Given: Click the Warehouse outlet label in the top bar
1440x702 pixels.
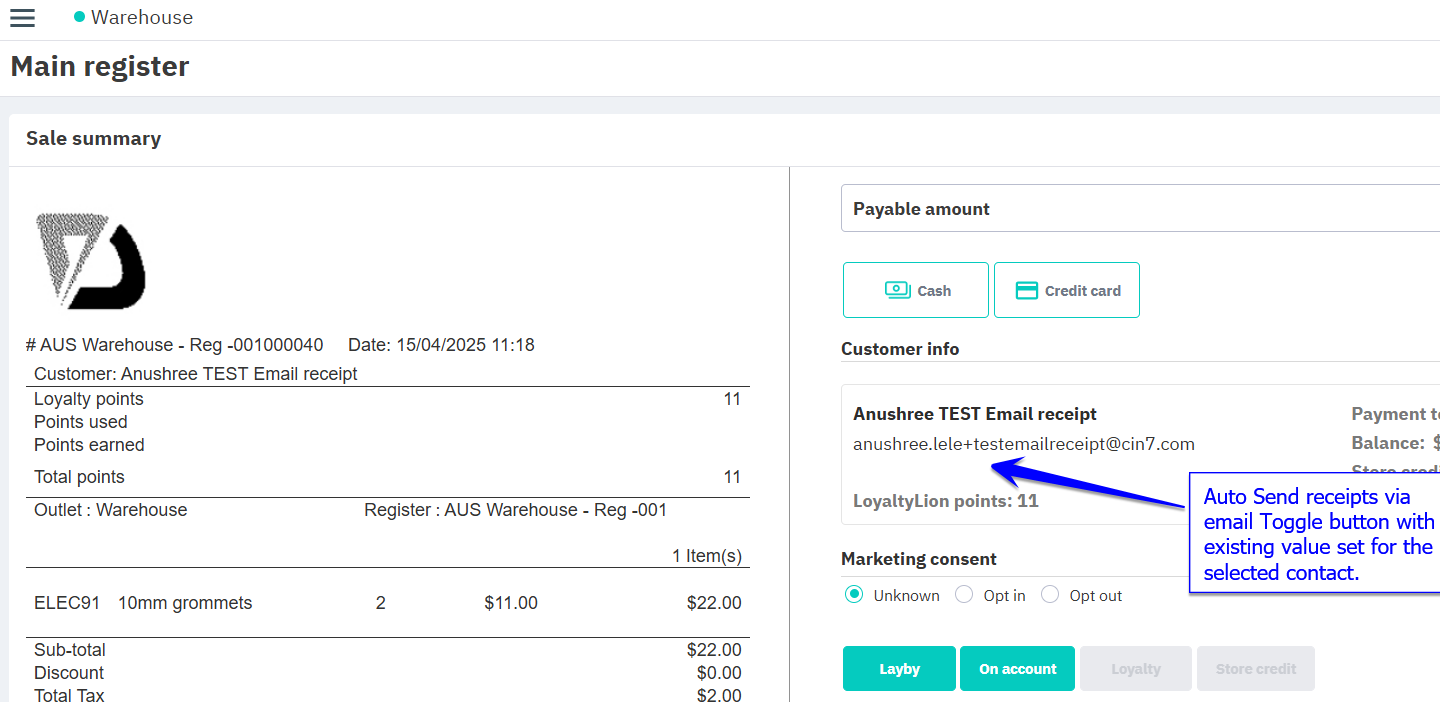Looking at the screenshot, I should [141, 18].
